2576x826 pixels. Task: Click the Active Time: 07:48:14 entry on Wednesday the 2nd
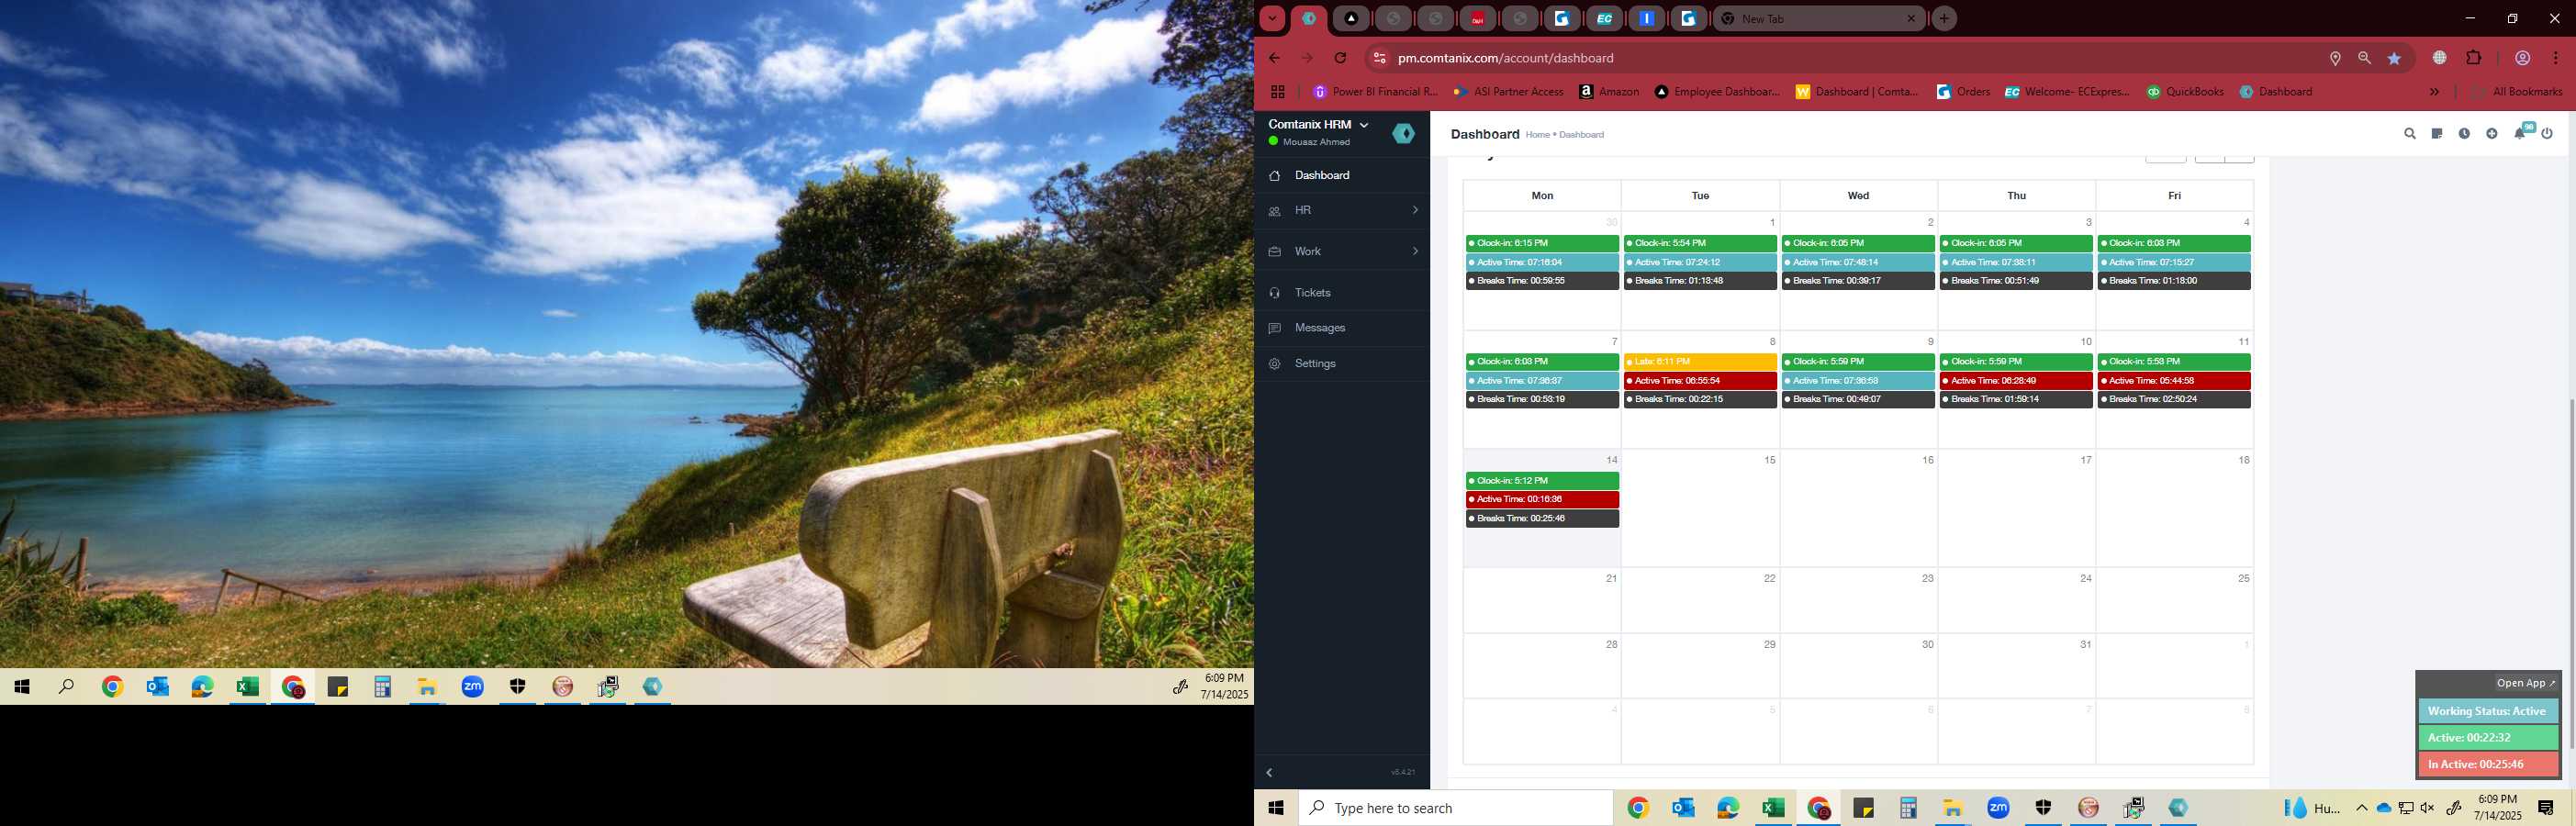[x=1858, y=263]
